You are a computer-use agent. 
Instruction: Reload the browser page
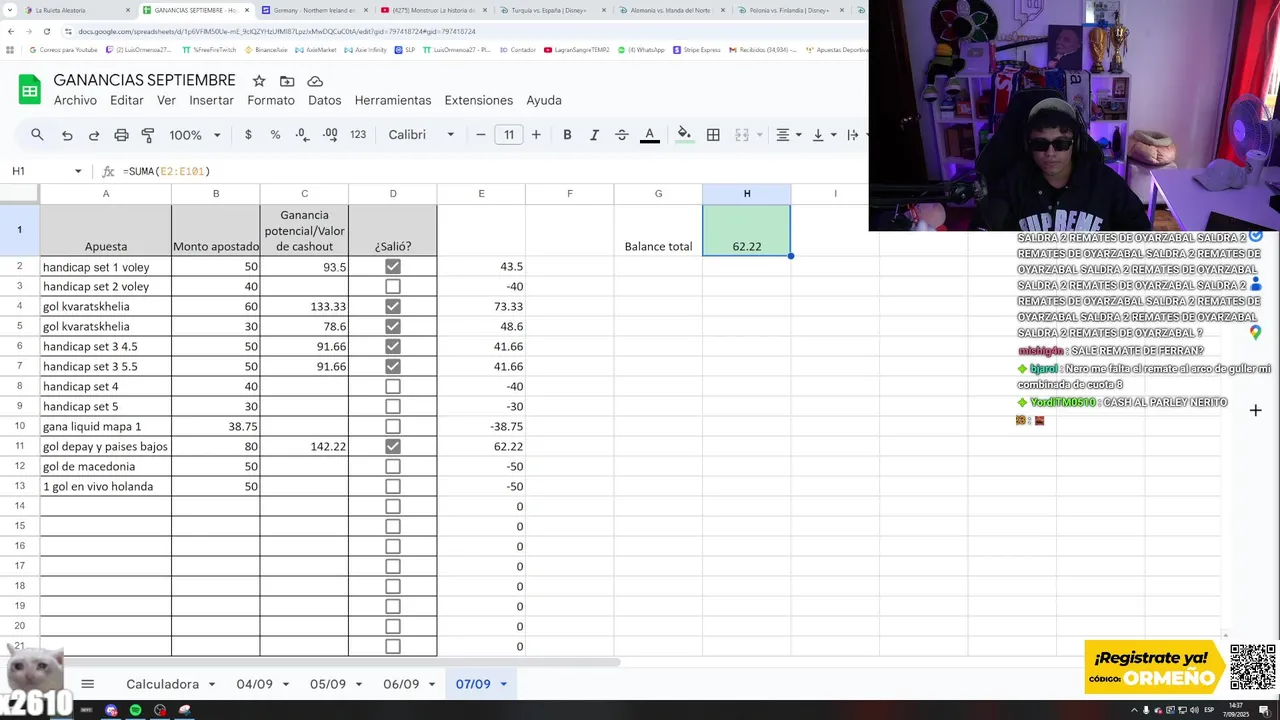click(49, 31)
